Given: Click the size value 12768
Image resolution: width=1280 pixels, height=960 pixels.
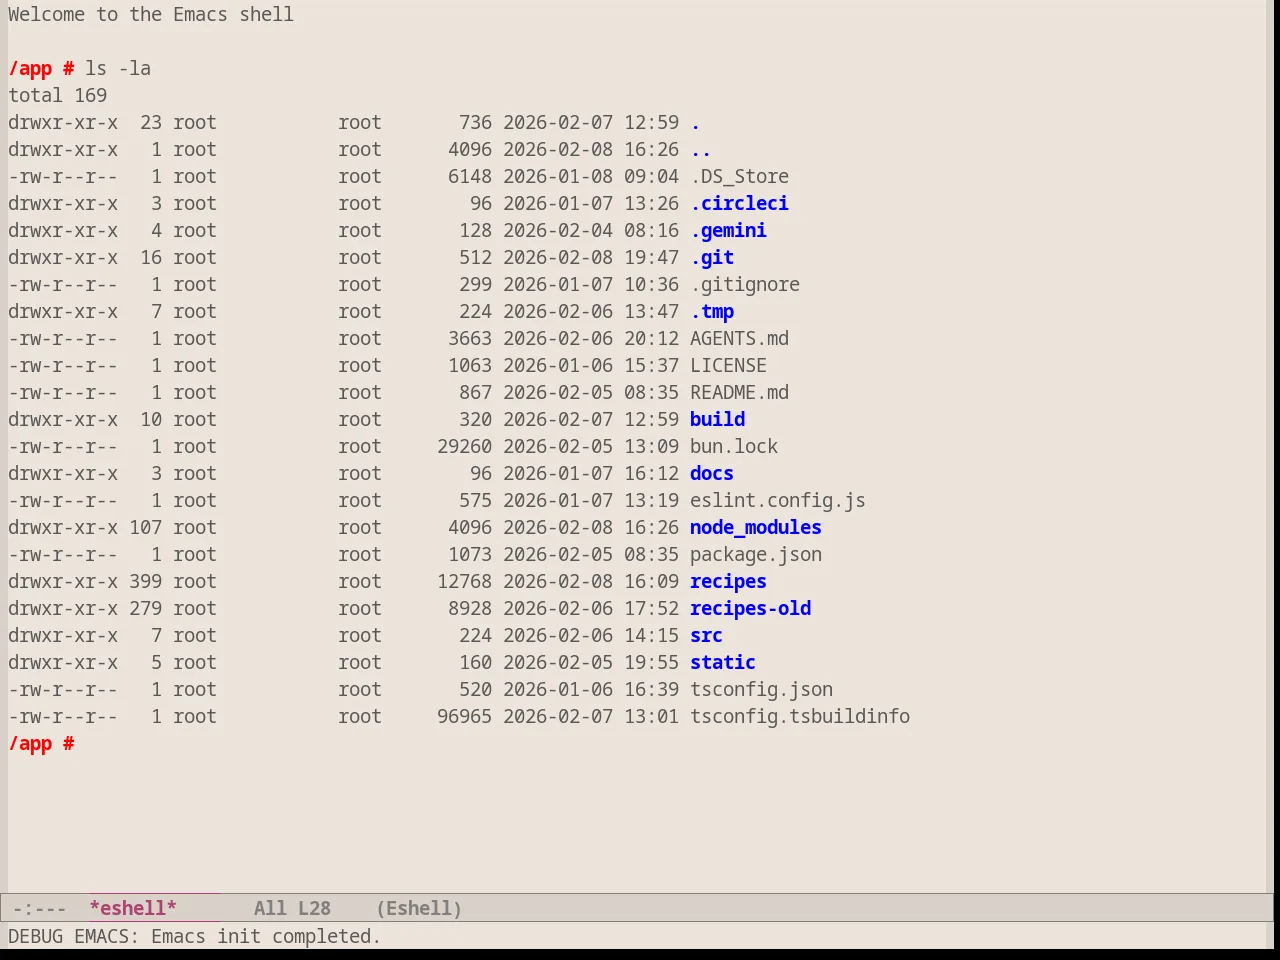Looking at the screenshot, I should (x=464, y=581).
